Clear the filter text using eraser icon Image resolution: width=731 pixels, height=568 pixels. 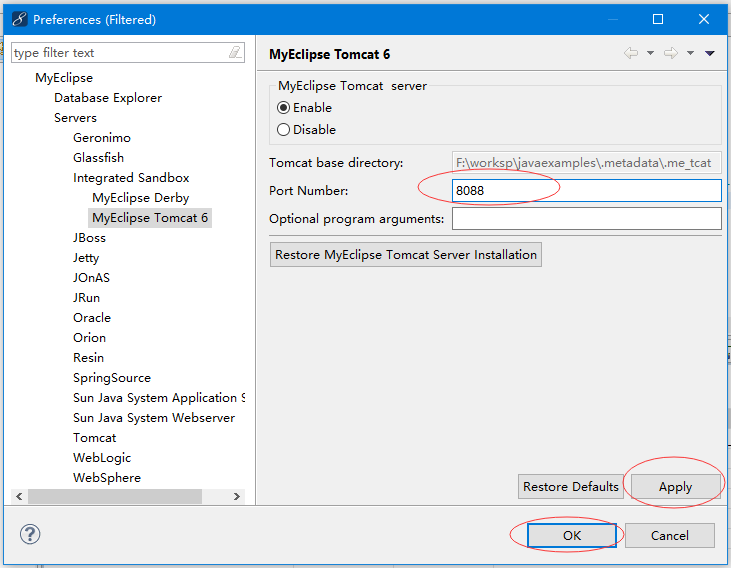235,52
